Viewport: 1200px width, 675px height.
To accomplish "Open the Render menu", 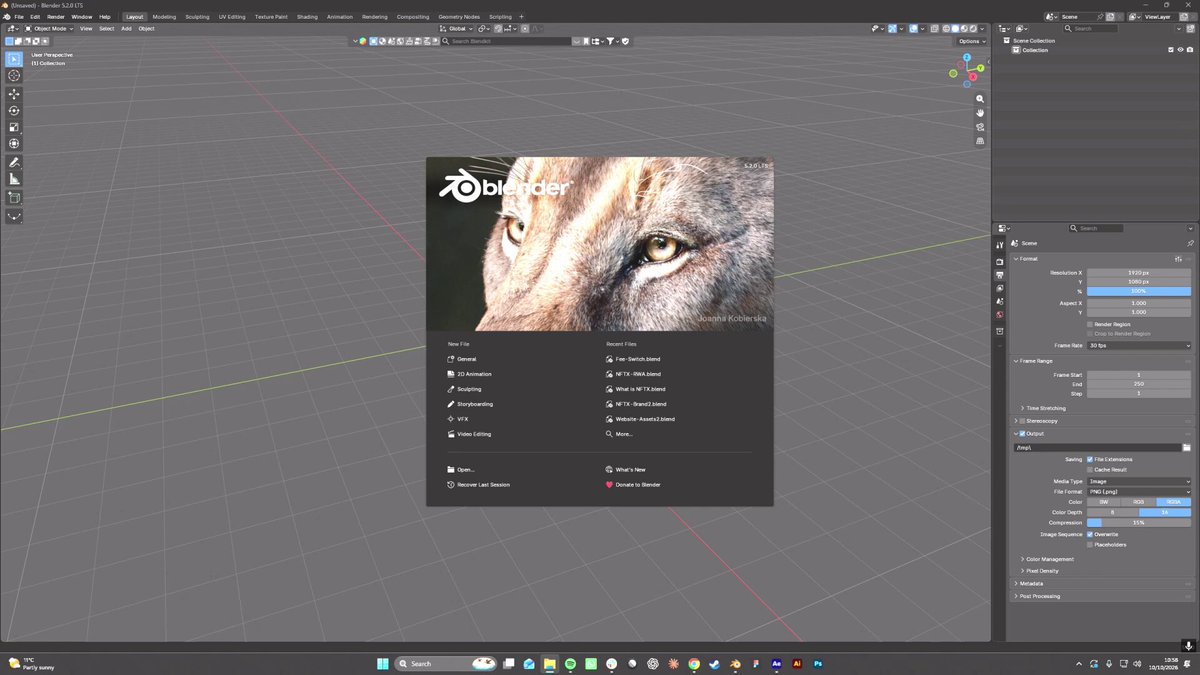I will (56, 17).
